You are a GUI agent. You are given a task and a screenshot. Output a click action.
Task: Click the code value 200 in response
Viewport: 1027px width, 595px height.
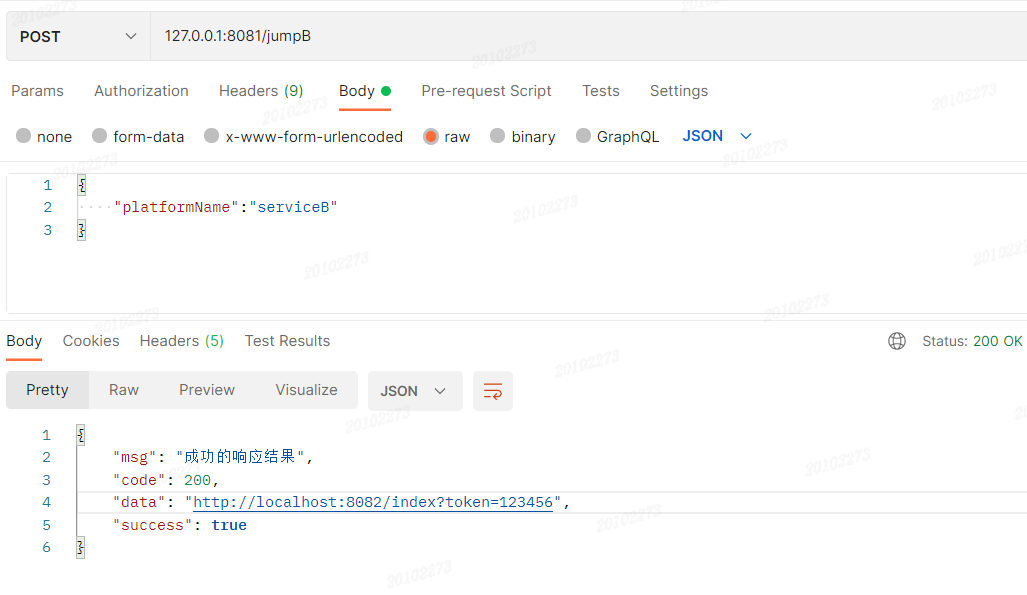pyautogui.click(x=197, y=480)
